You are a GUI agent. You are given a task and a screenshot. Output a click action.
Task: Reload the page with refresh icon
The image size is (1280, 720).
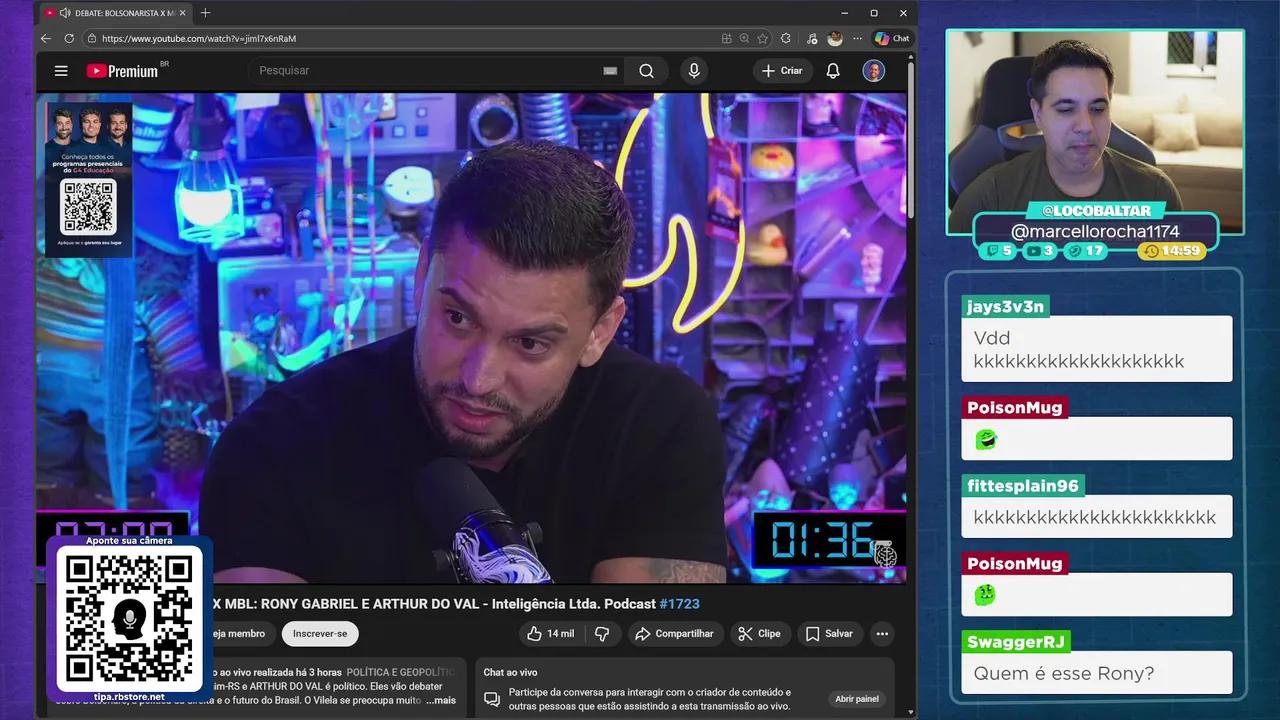point(69,38)
